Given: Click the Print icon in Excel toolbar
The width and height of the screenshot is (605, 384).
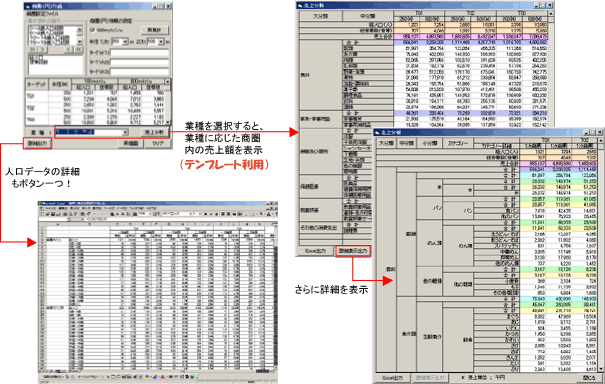Looking at the screenshot, I should pyautogui.click(x=65, y=214).
